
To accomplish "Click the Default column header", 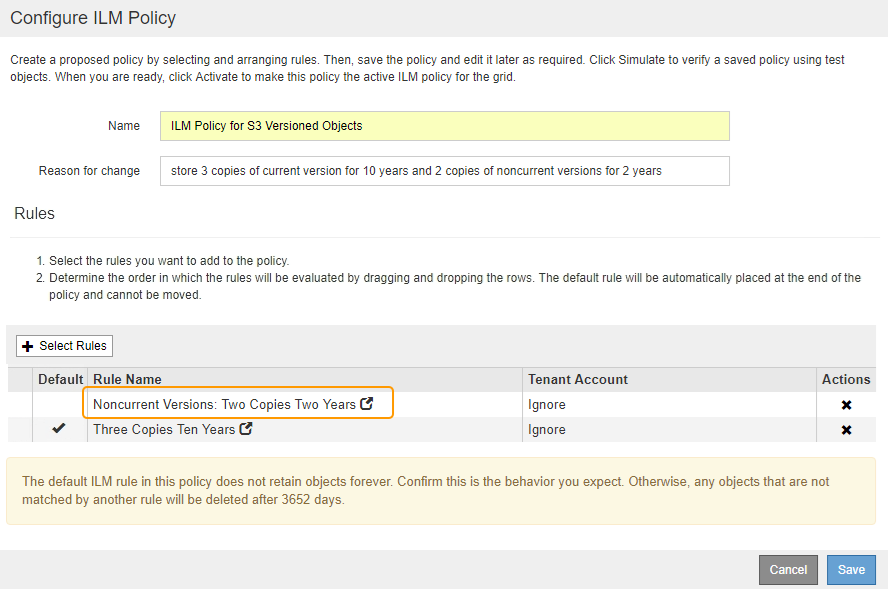I will click(61, 379).
